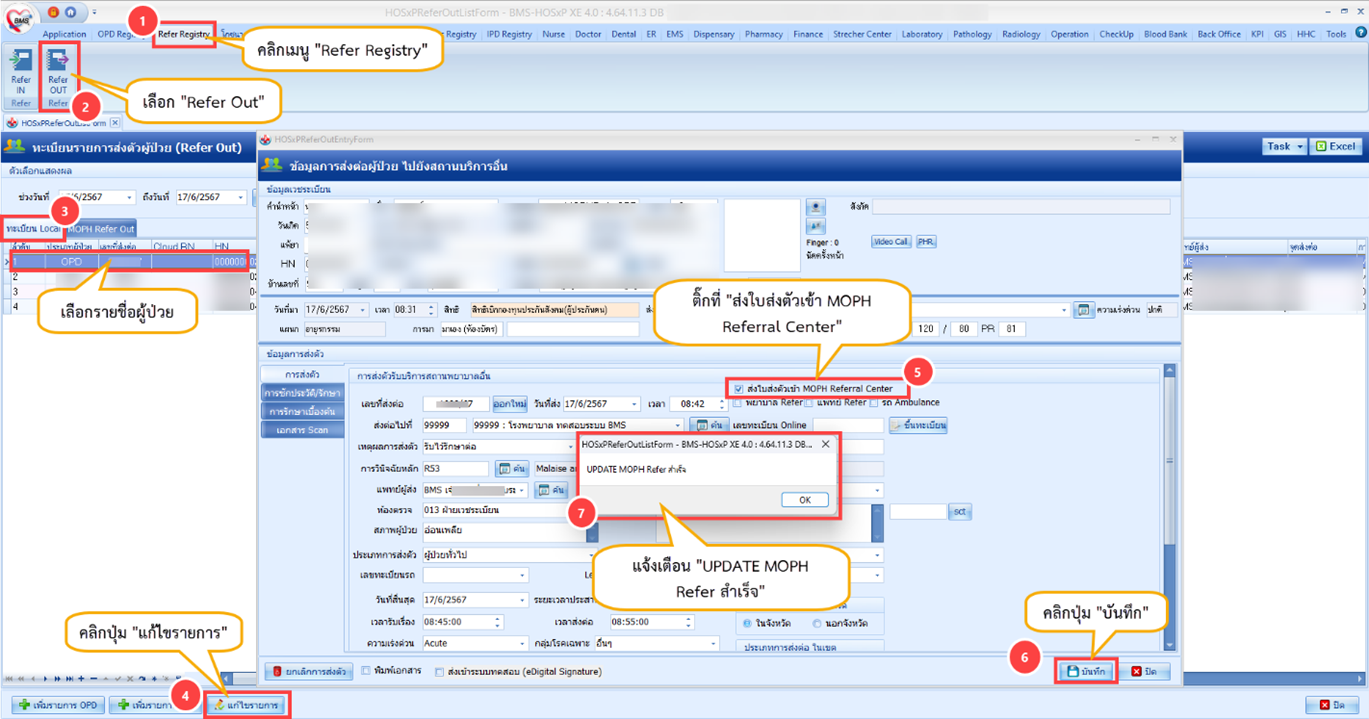
Task: Close the UPDATE MOPH Refer dialog with X
Action: tap(825, 444)
